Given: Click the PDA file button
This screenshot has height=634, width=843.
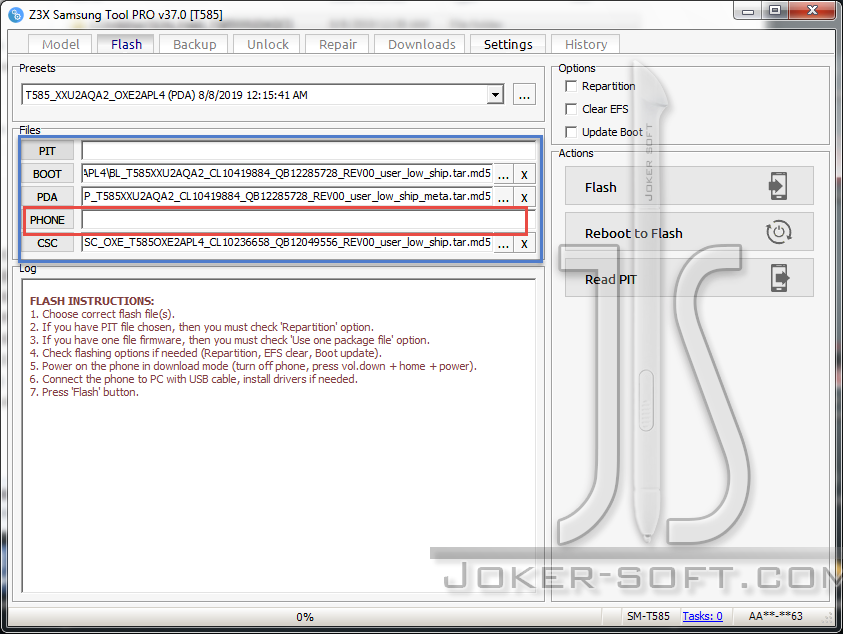Looking at the screenshot, I should tap(47, 197).
